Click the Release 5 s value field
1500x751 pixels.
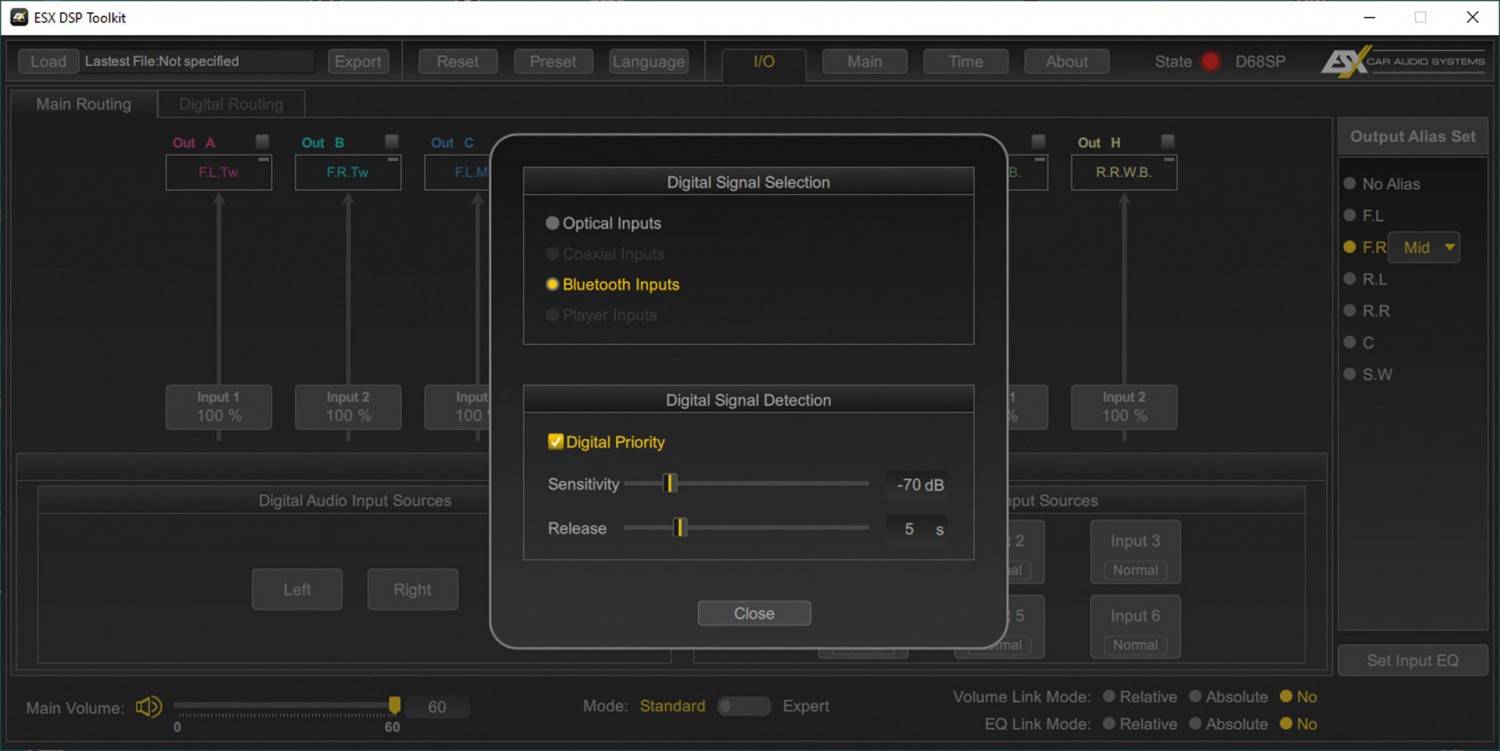pos(917,529)
